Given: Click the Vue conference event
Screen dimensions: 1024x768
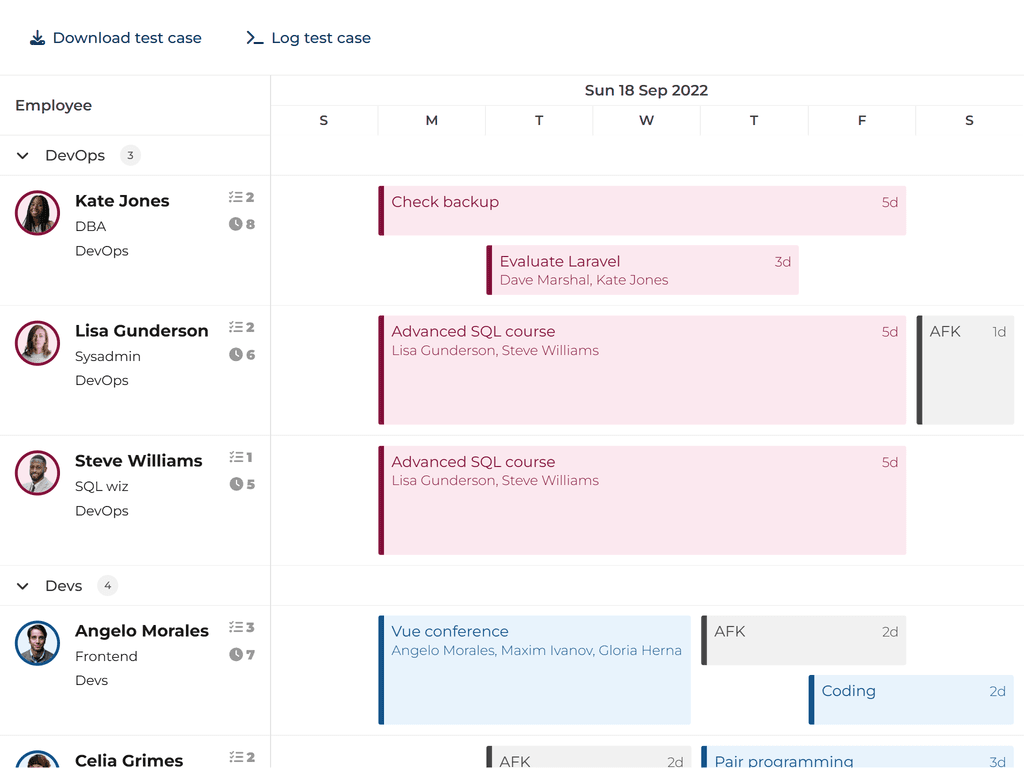Looking at the screenshot, I should pyautogui.click(x=535, y=670).
